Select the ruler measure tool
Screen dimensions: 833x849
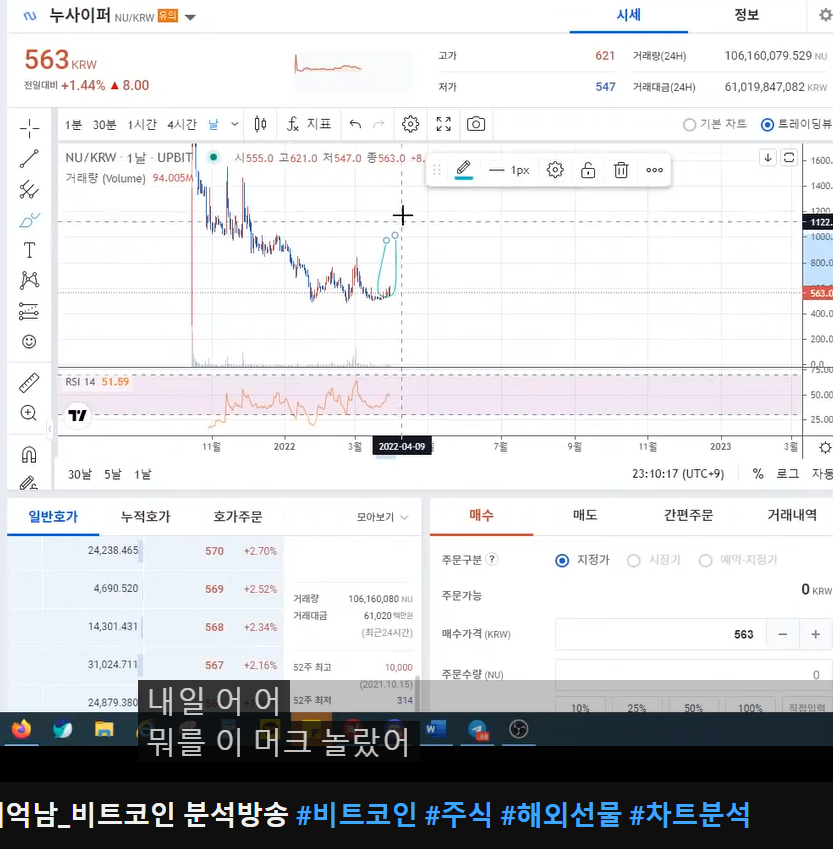(x=29, y=383)
